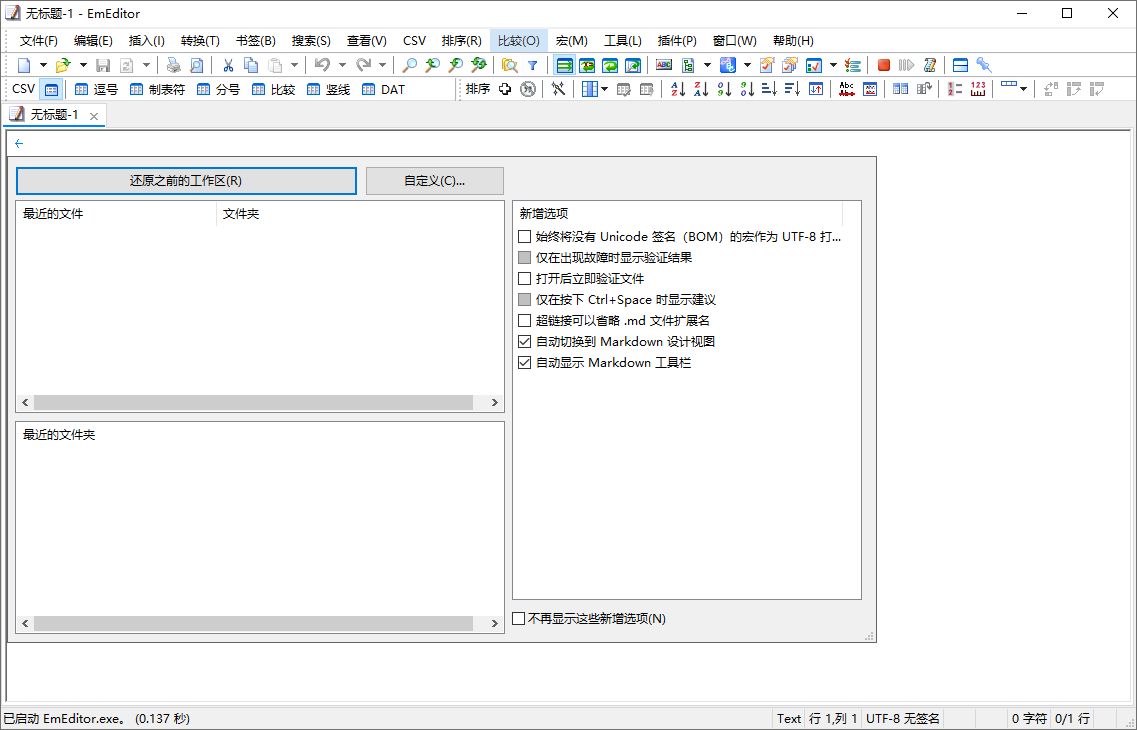1137x730 pixels.
Task: Open the New file dropdown arrow
Action: pyautogui.click(x=43, y=65)
